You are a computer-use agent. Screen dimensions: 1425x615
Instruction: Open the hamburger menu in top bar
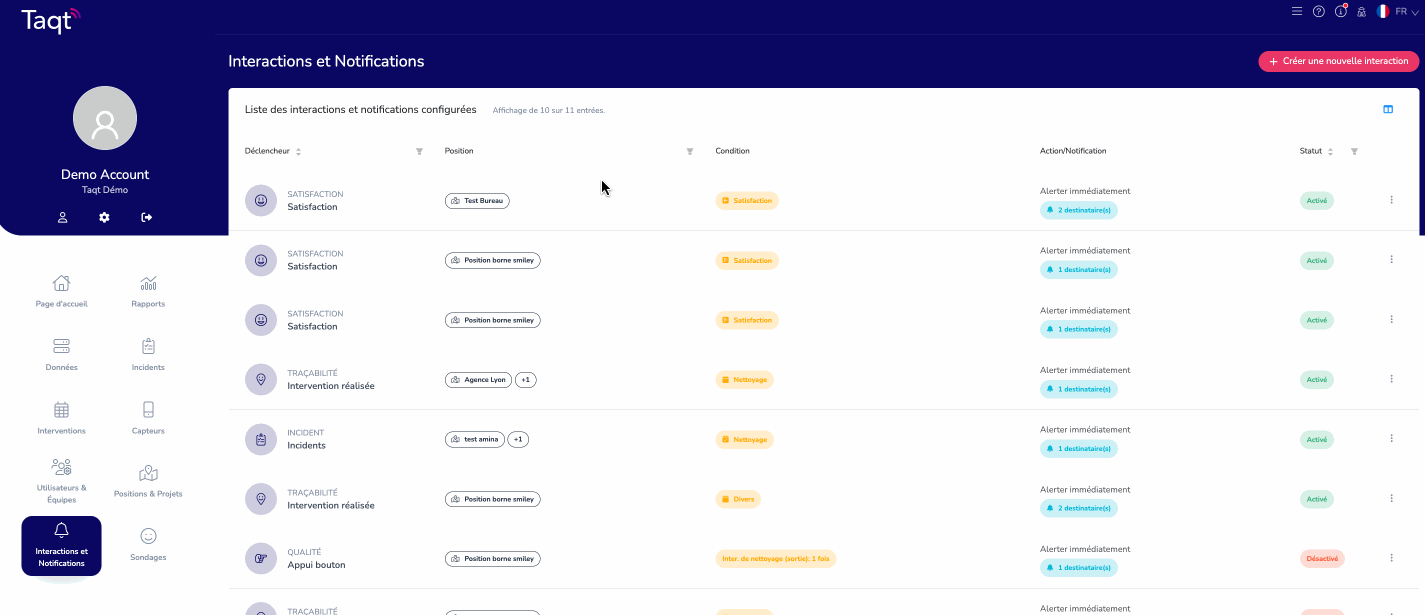click(x=1297, y=11)
